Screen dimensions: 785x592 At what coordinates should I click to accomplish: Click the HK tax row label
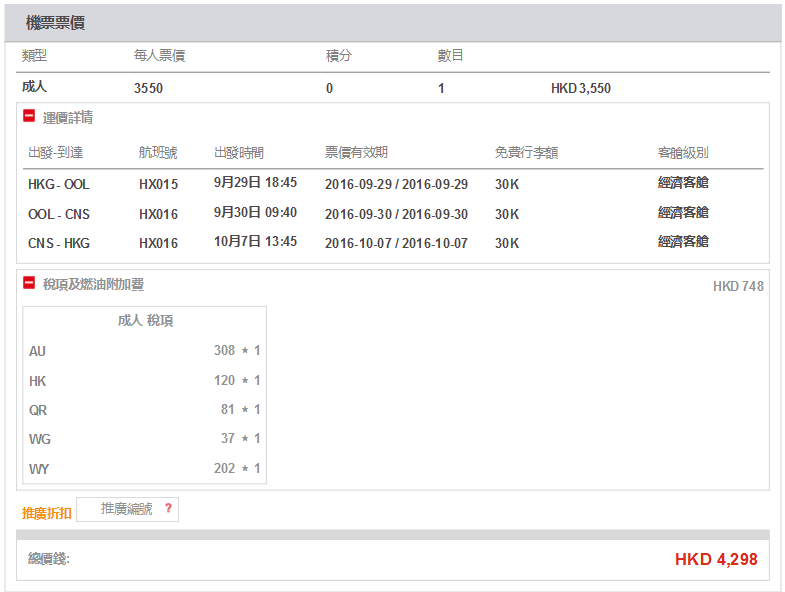coord(37,382)
